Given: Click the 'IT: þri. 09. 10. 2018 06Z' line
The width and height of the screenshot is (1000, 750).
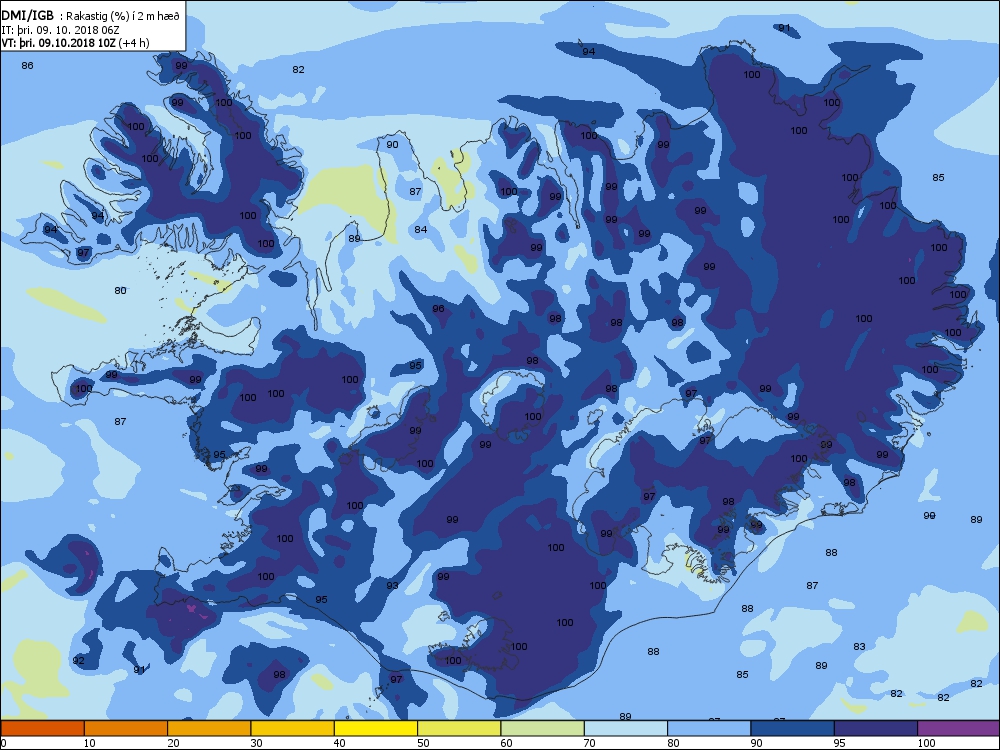Looking at the screenshot, I should pos(61,30).
